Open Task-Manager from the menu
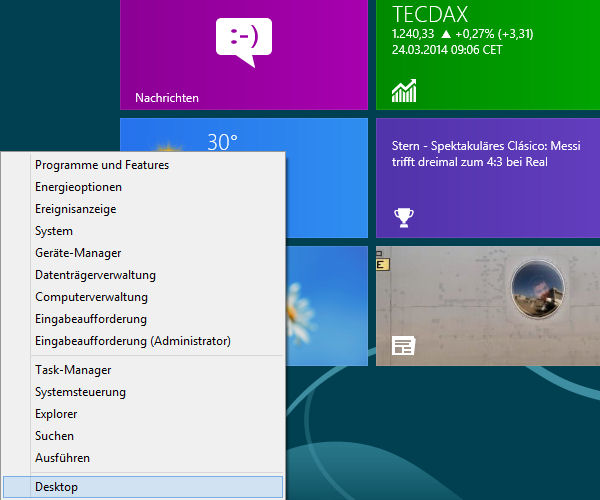 pyautogui.click(x=73, y=370)
